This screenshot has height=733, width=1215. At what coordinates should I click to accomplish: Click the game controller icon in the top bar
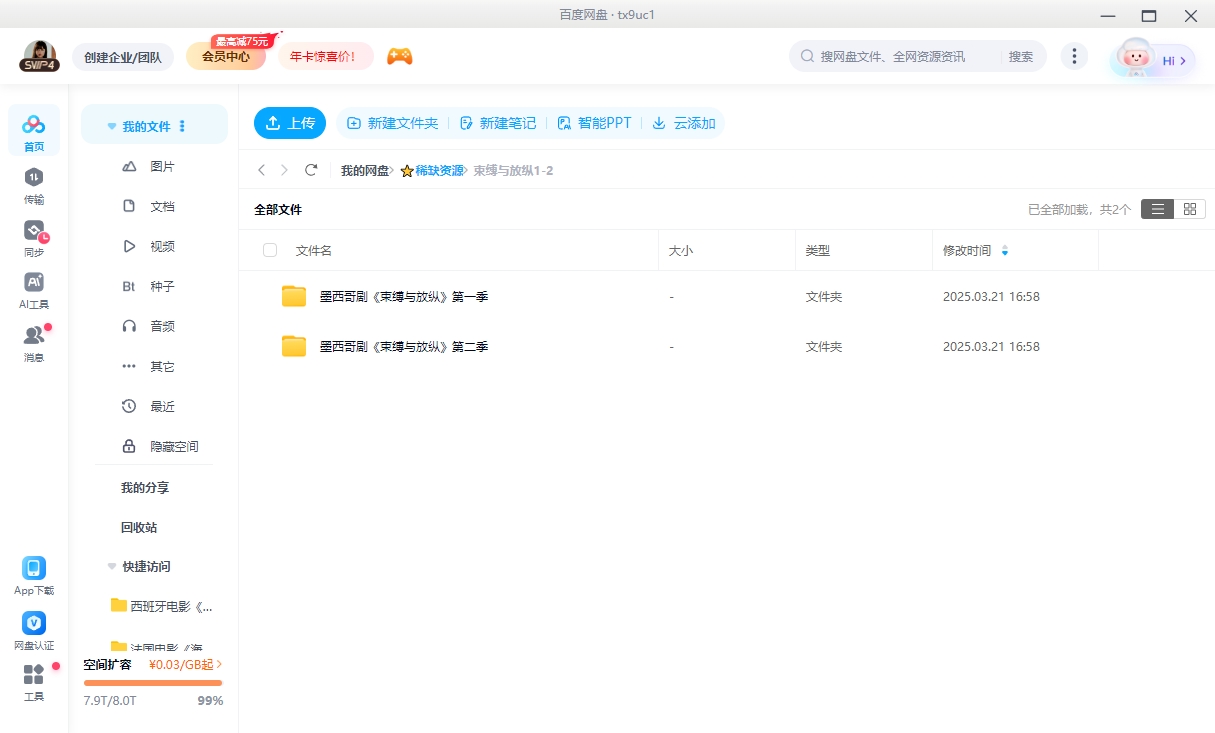[399, 57]
